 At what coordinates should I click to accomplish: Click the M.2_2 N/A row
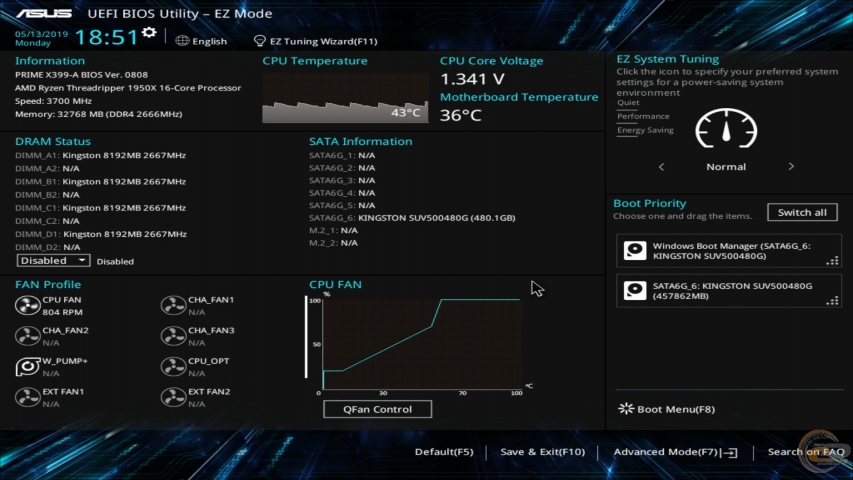(x=333, y=243)
